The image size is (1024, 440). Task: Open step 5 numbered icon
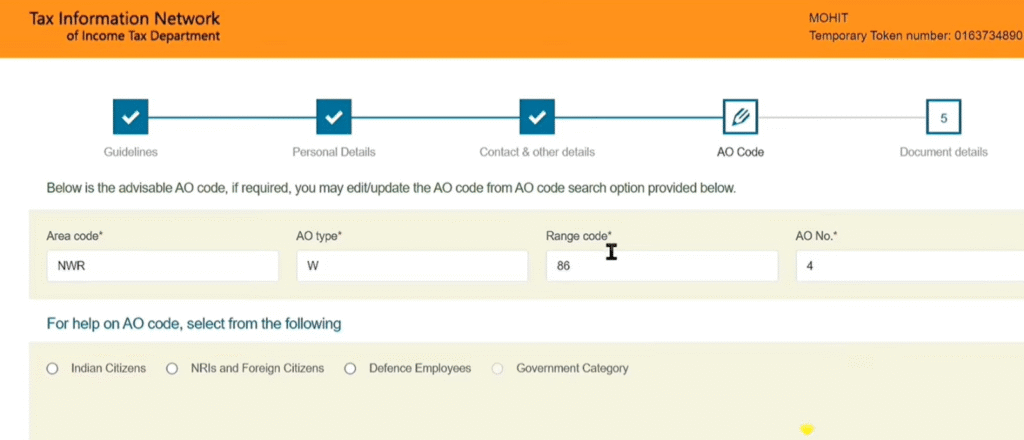click(943, 117)
